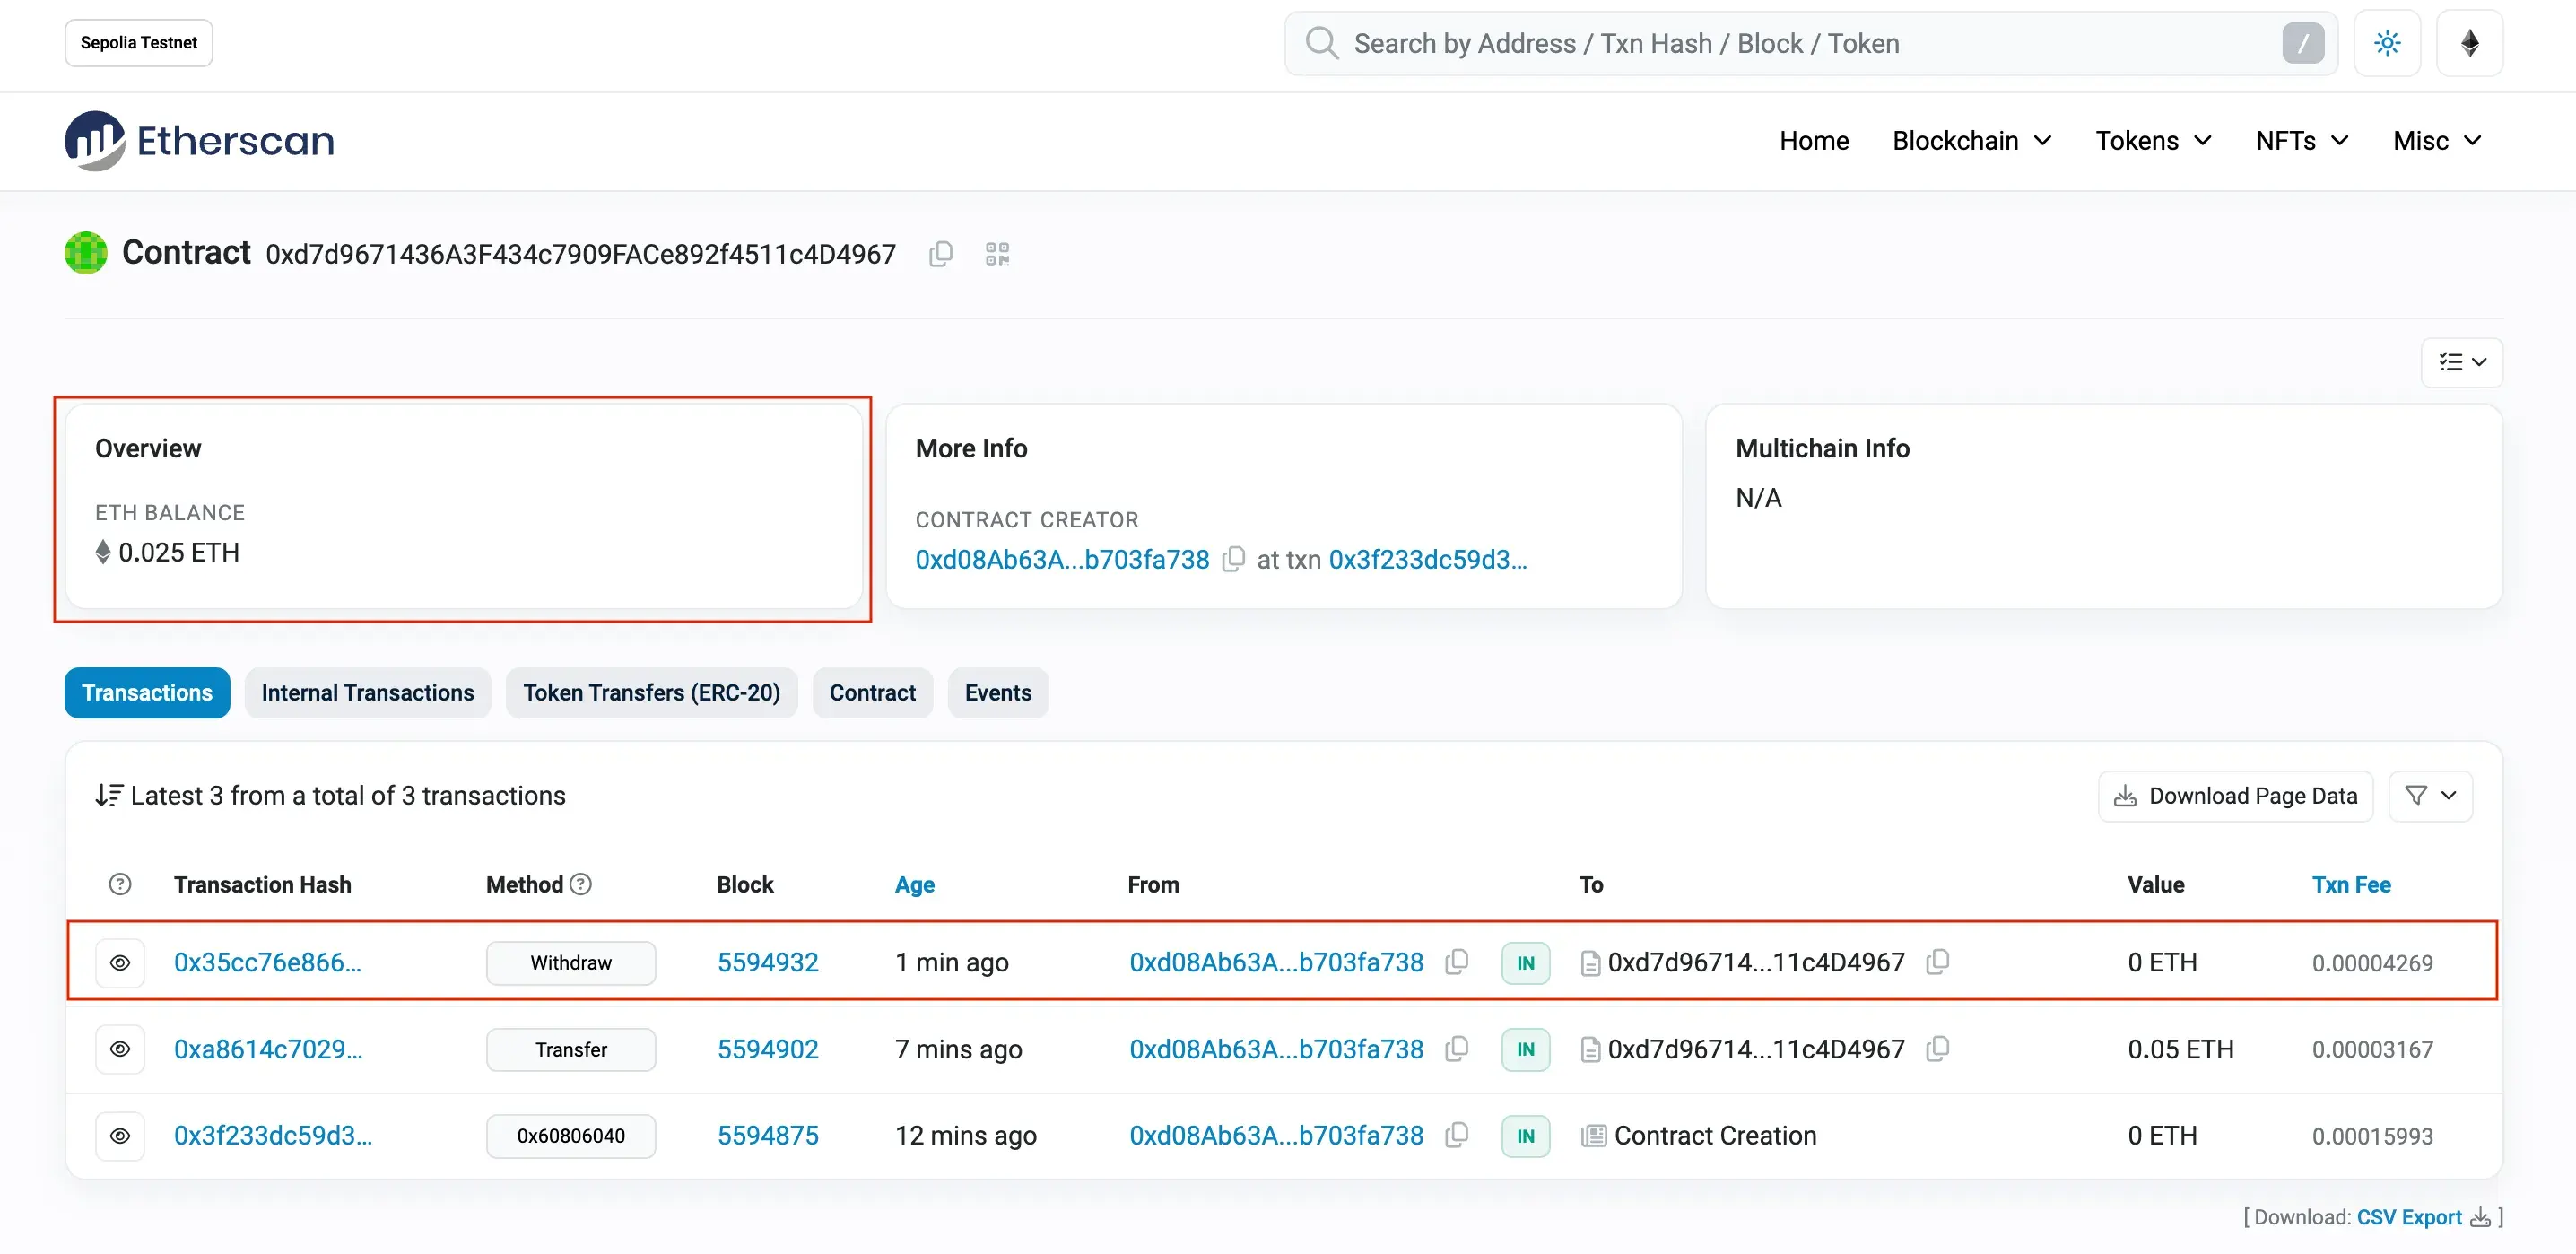The image size is (2576, 1254).
Task: Select the Token Transfers ERC-20 tab
Action: pos(650,692)
